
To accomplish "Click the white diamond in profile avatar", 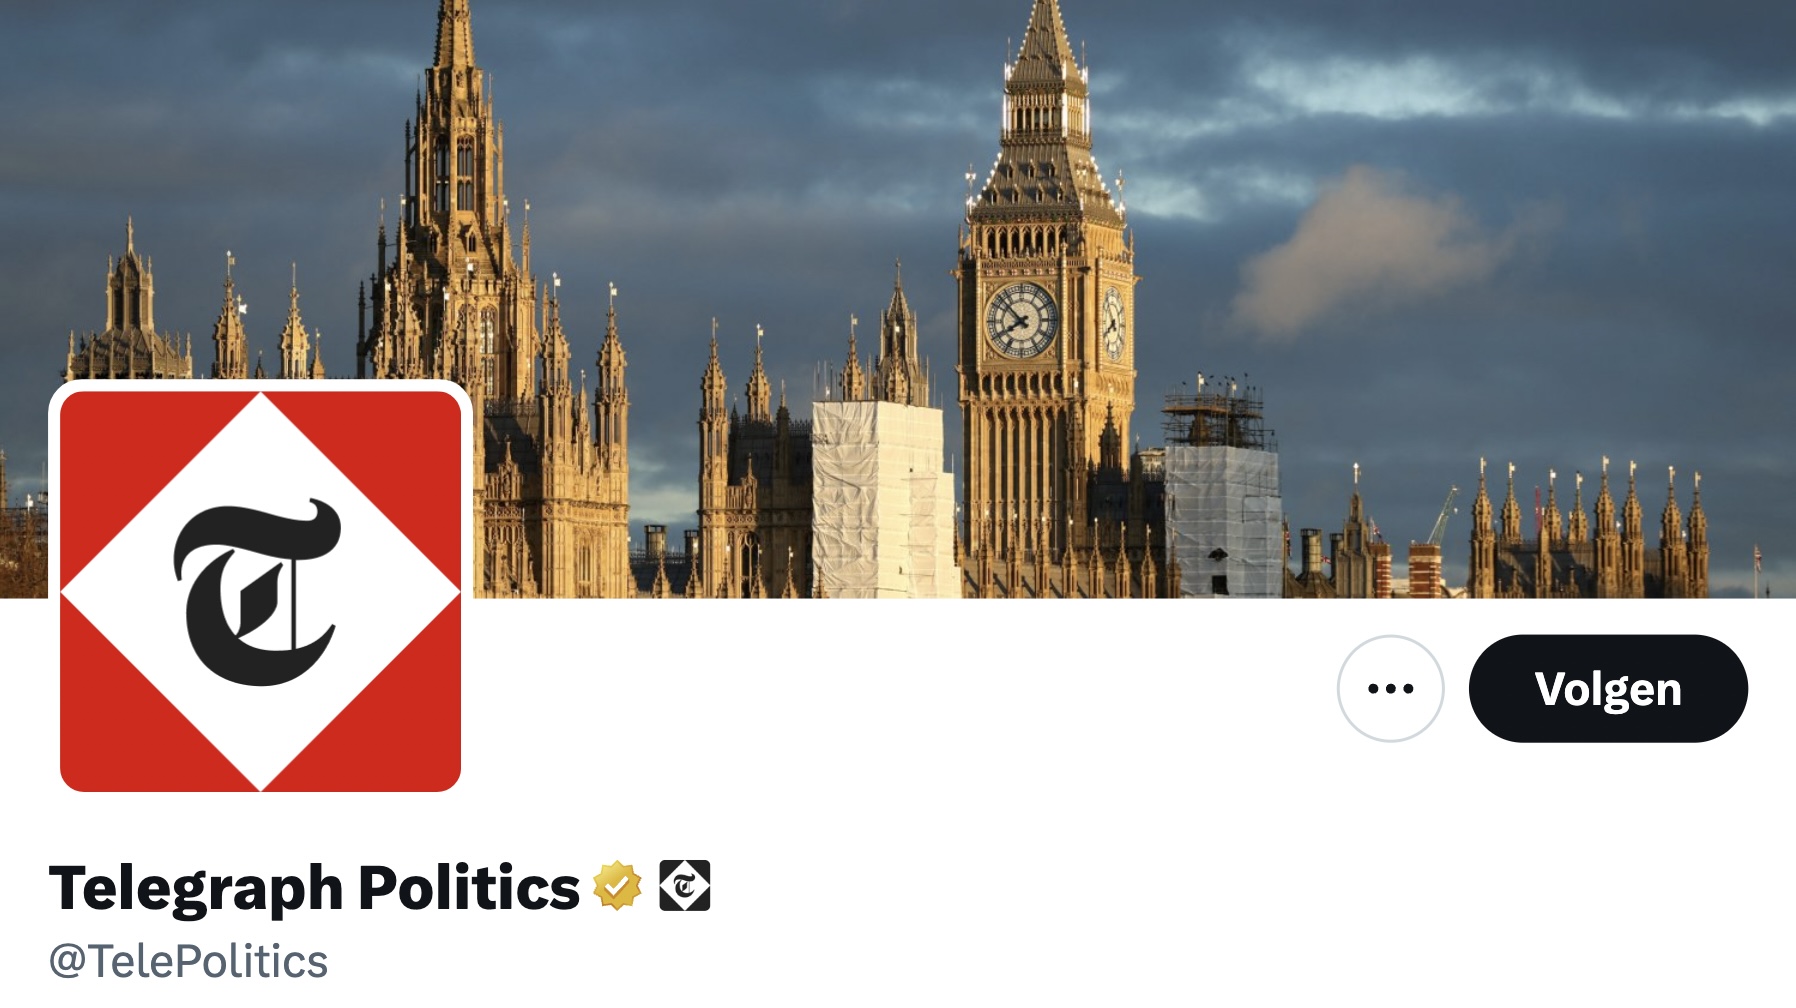I will click(260, 591).
